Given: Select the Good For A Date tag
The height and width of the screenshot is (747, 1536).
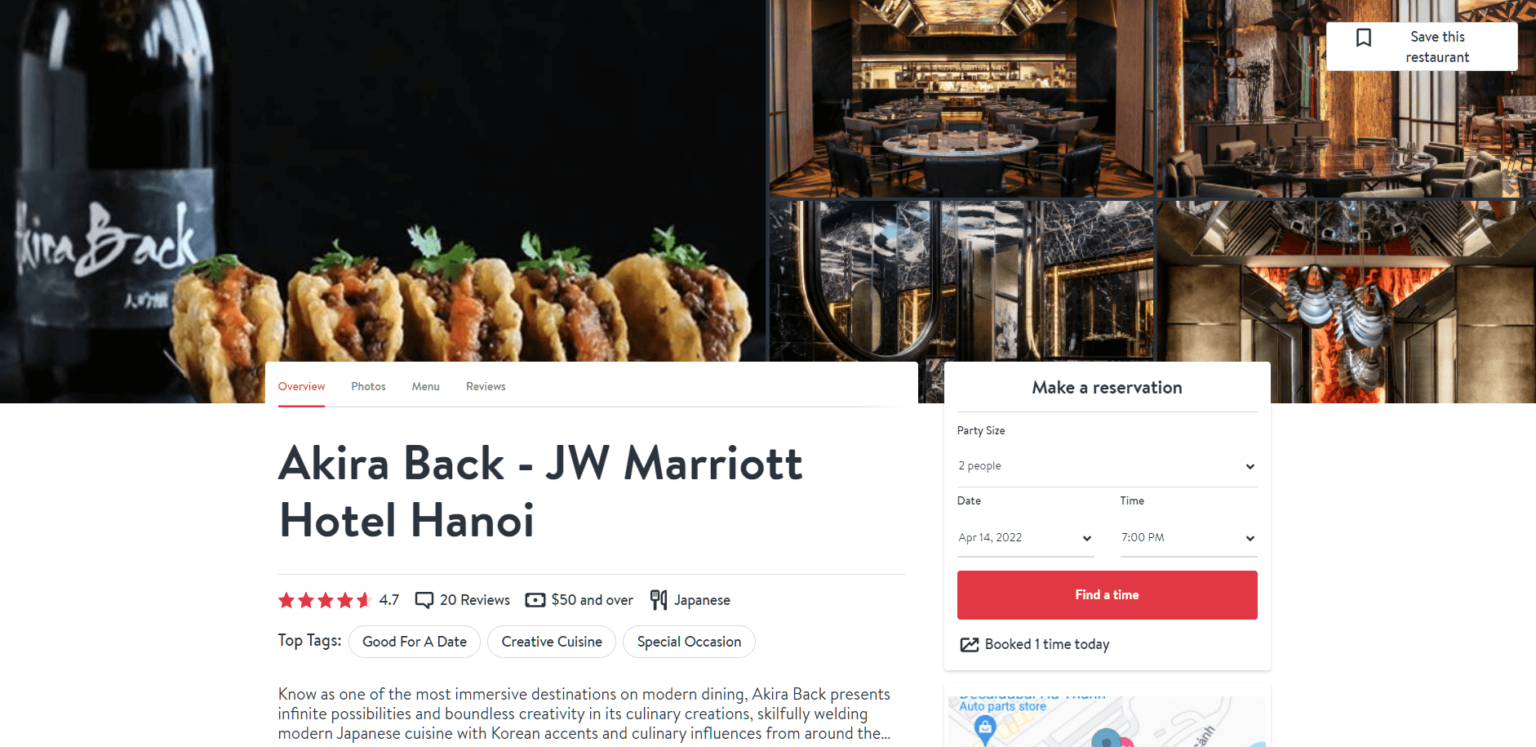Looking at the screenshot, I should (414, 642).
